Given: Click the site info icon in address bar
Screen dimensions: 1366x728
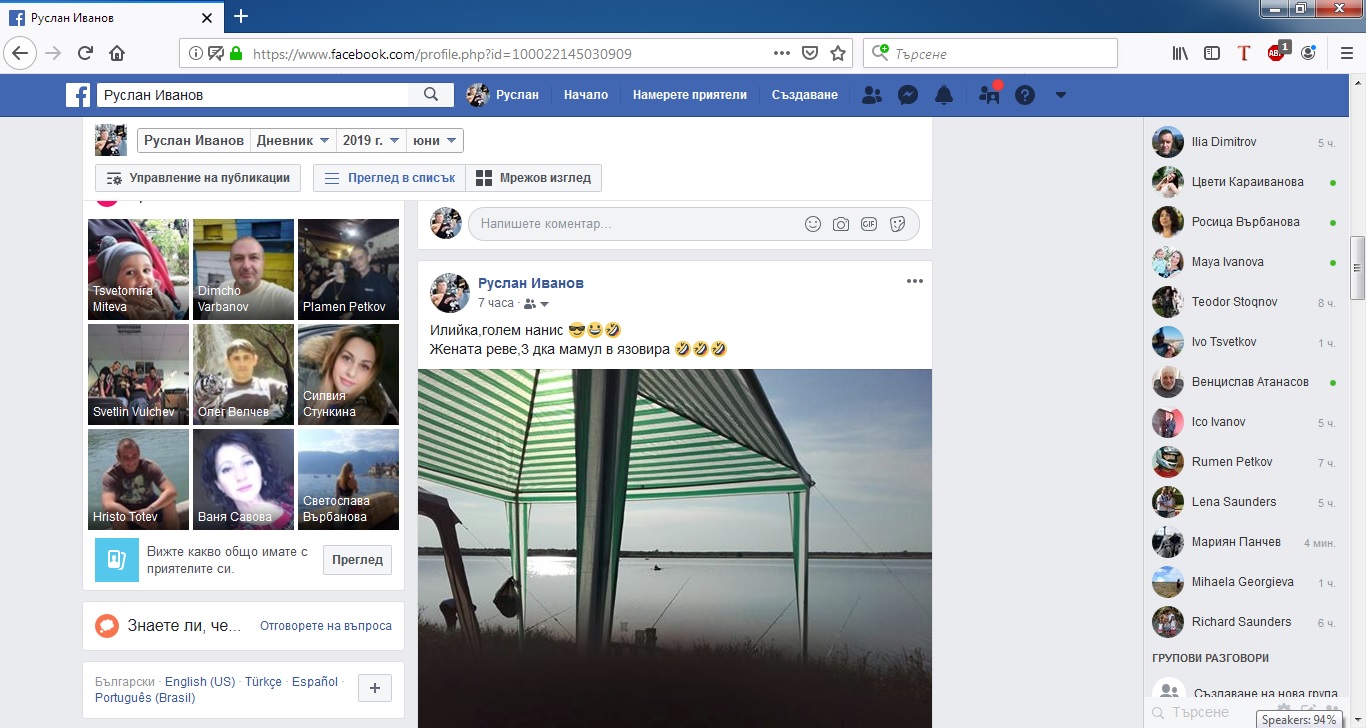Looking at the screenshot, I should click(195, 53).
